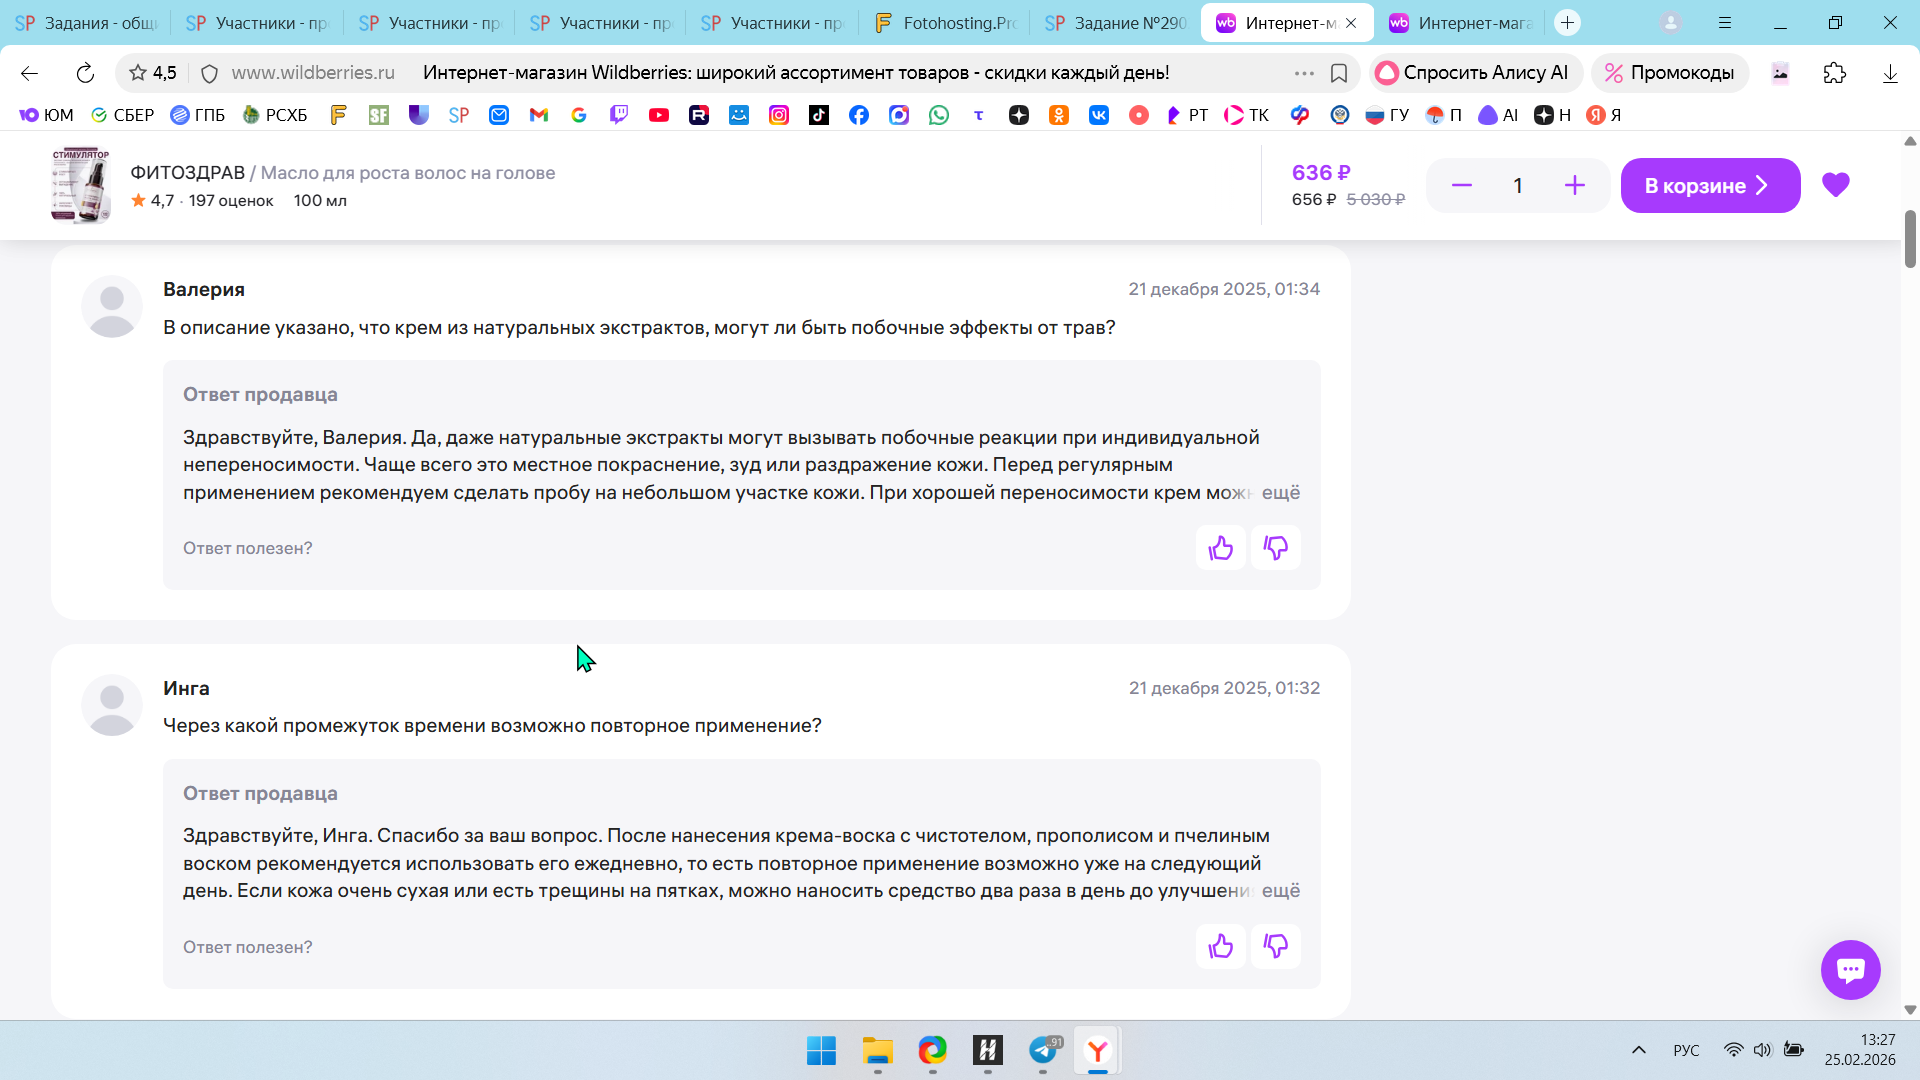
Task: Dislike the seller's answer to Валерия
Action: click(x=1275, y=548)
